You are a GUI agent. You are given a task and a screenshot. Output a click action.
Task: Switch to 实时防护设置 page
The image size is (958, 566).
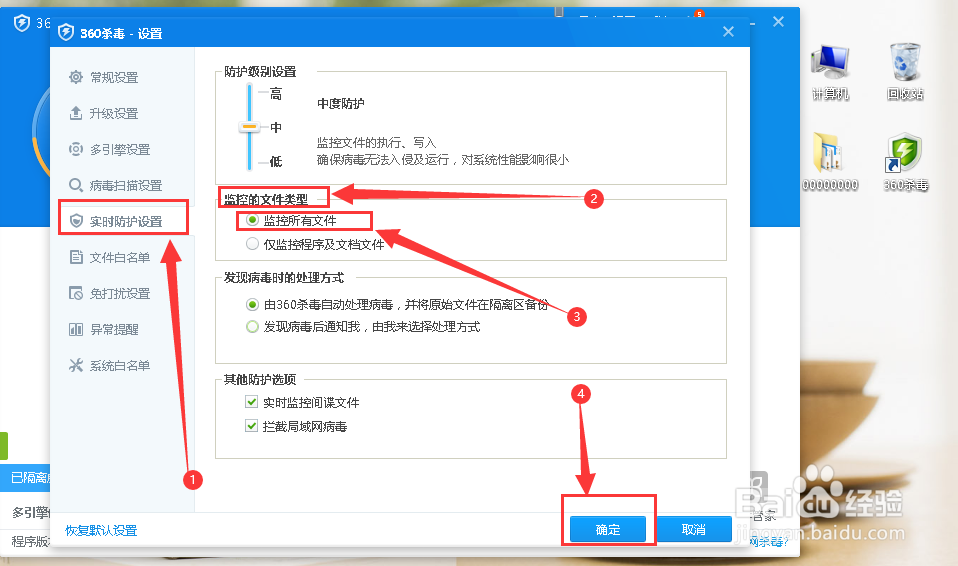(x=126, y=222)
